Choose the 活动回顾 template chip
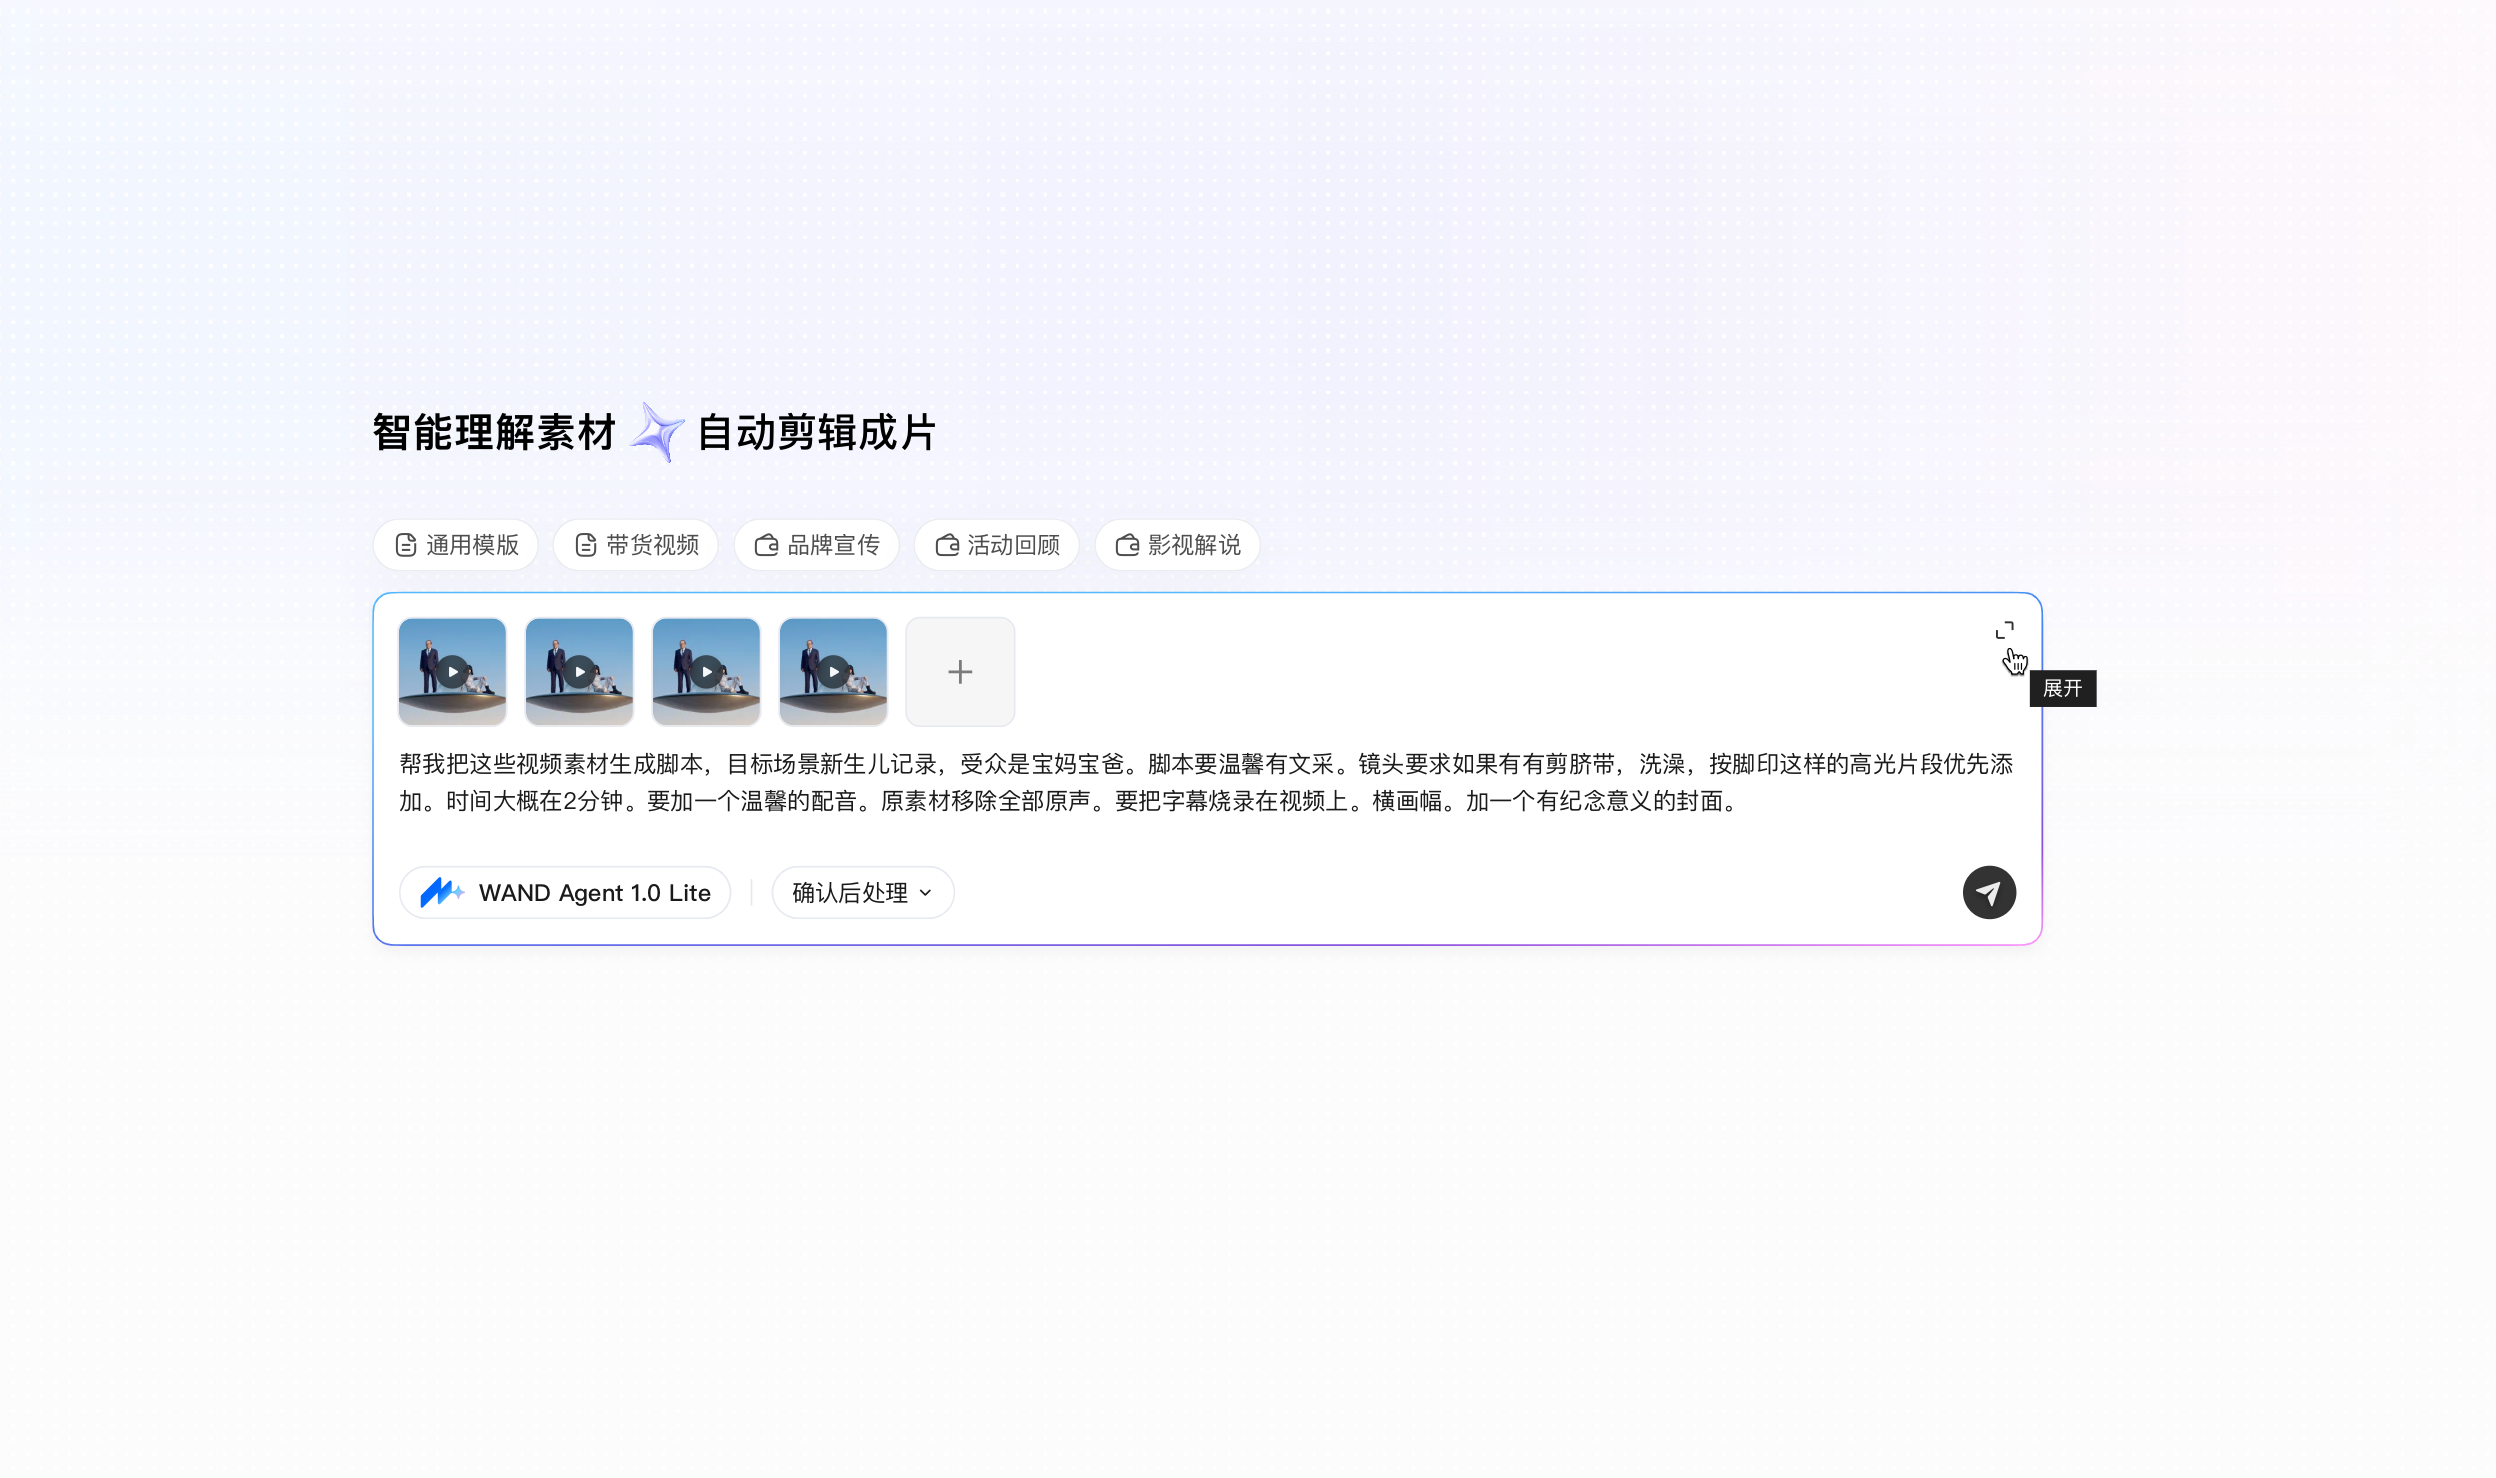 [997, 545]
